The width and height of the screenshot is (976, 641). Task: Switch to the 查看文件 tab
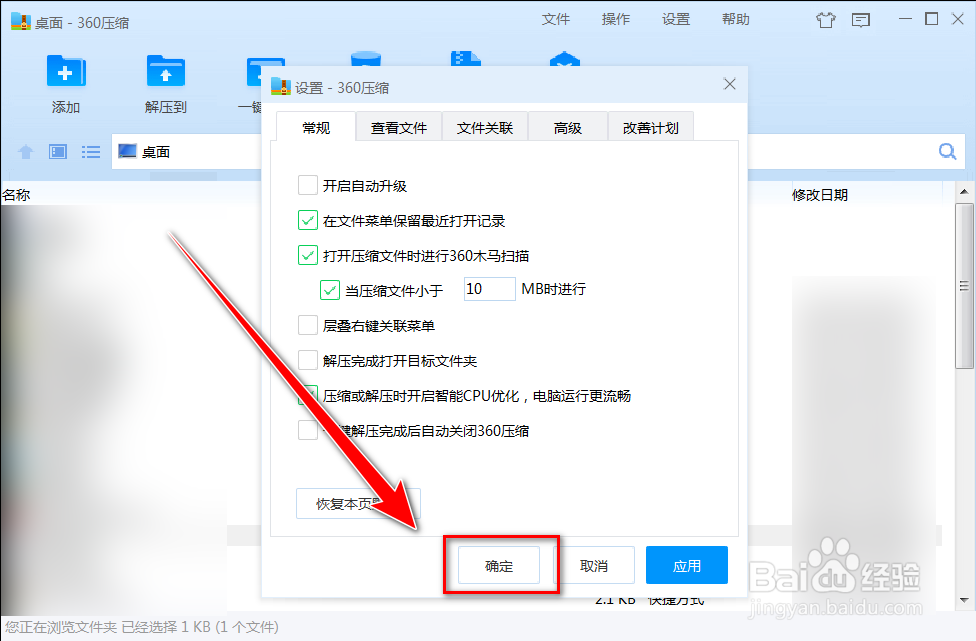tap(399, 128)
